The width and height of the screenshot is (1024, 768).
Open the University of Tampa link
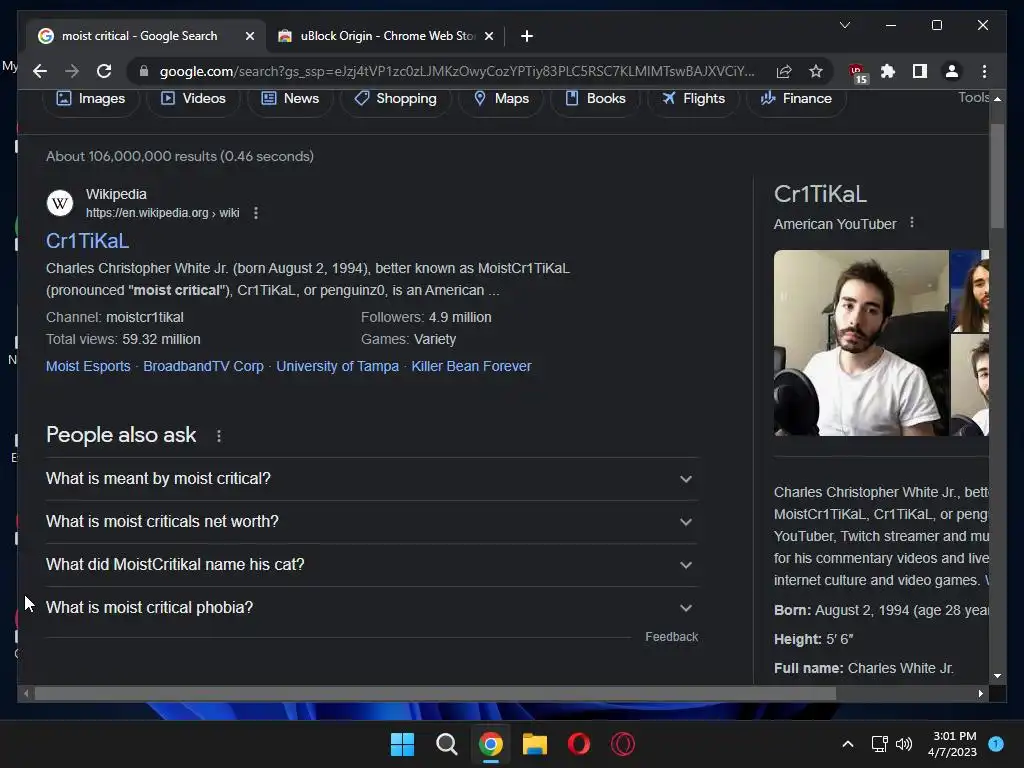pyautogui.click(x=337, y=366)
